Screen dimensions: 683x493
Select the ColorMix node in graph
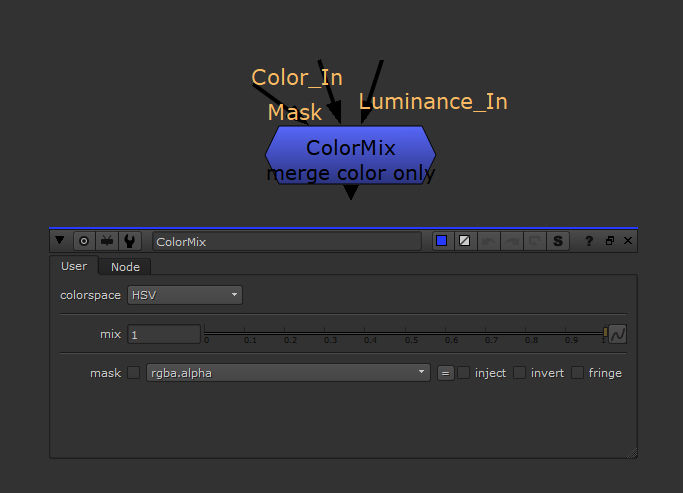tap(351, 155)
